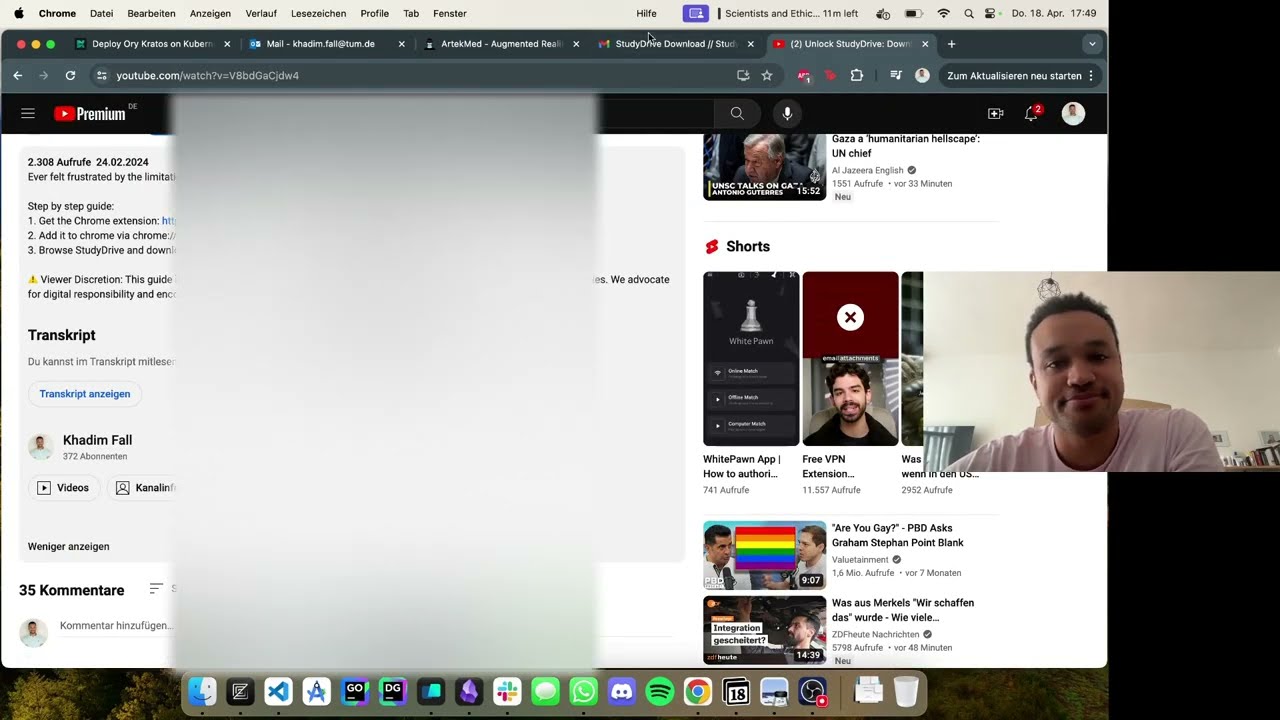1280x720 pixels.
Task: Open WhitePawn App short thumbnail
Action: point(751,358)
